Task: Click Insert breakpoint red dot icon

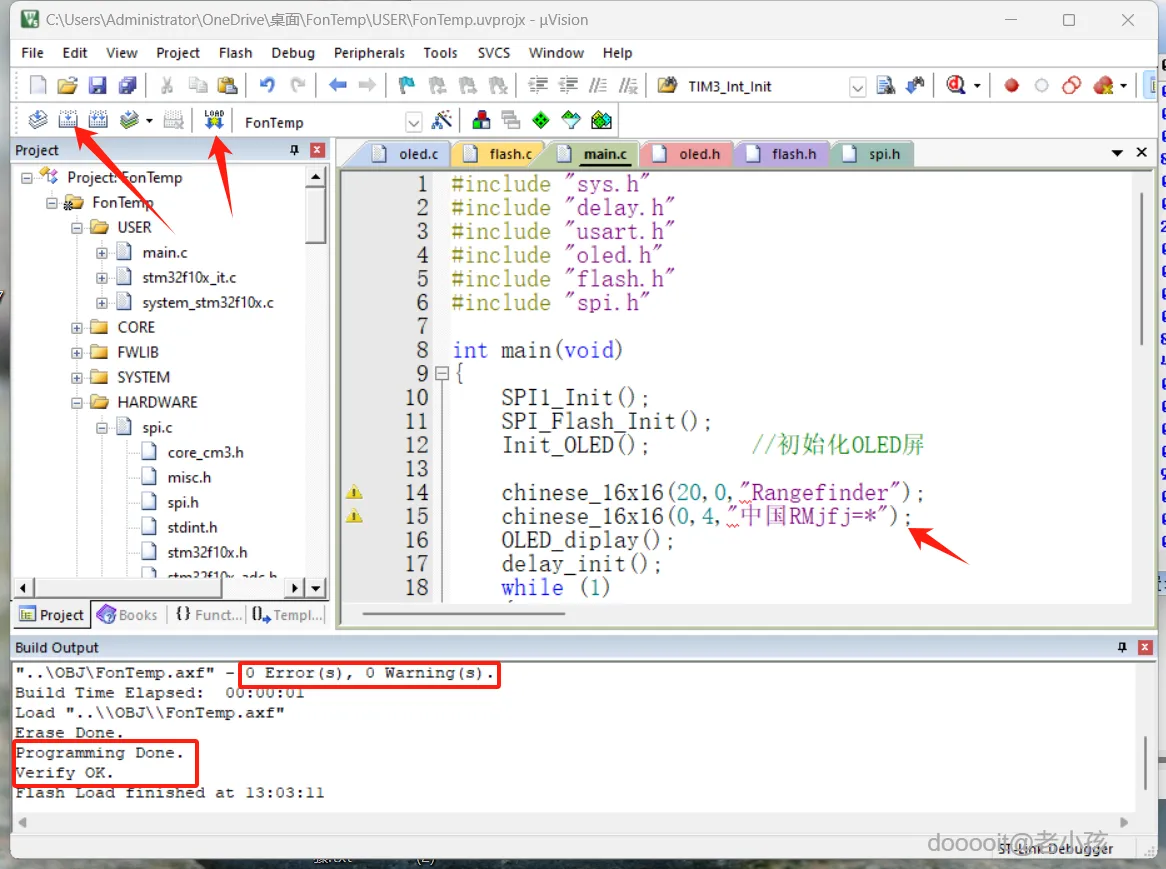Action: [1011, 86]
